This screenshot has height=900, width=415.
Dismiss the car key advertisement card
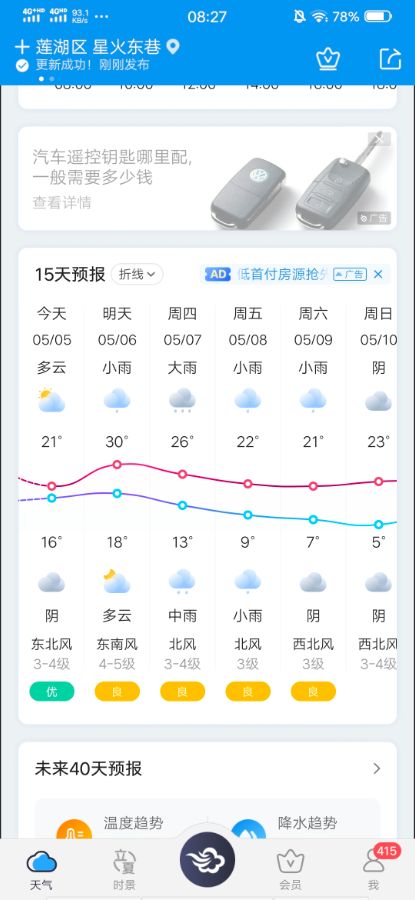click(x=379, y=138)
